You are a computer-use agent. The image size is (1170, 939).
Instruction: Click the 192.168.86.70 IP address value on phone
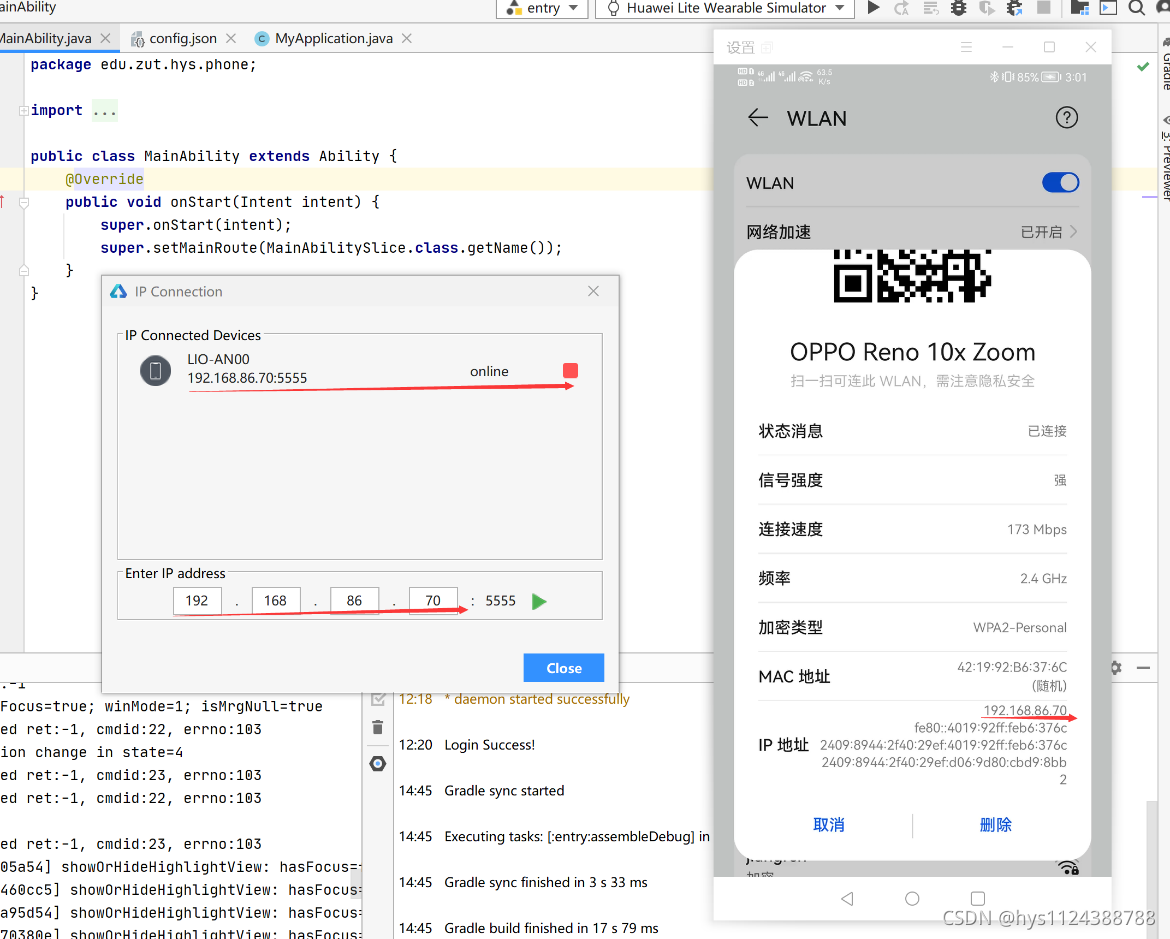1024,710
